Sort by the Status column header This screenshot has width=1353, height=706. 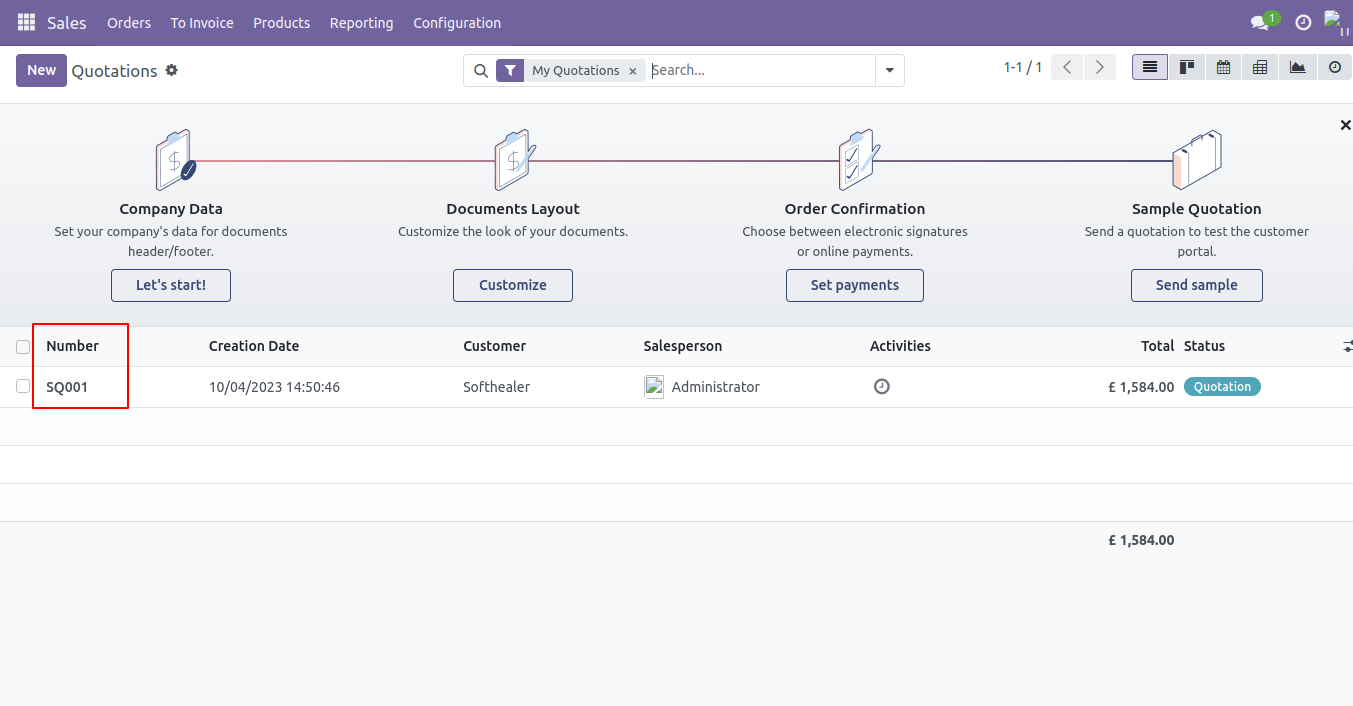click(1205, 346)
